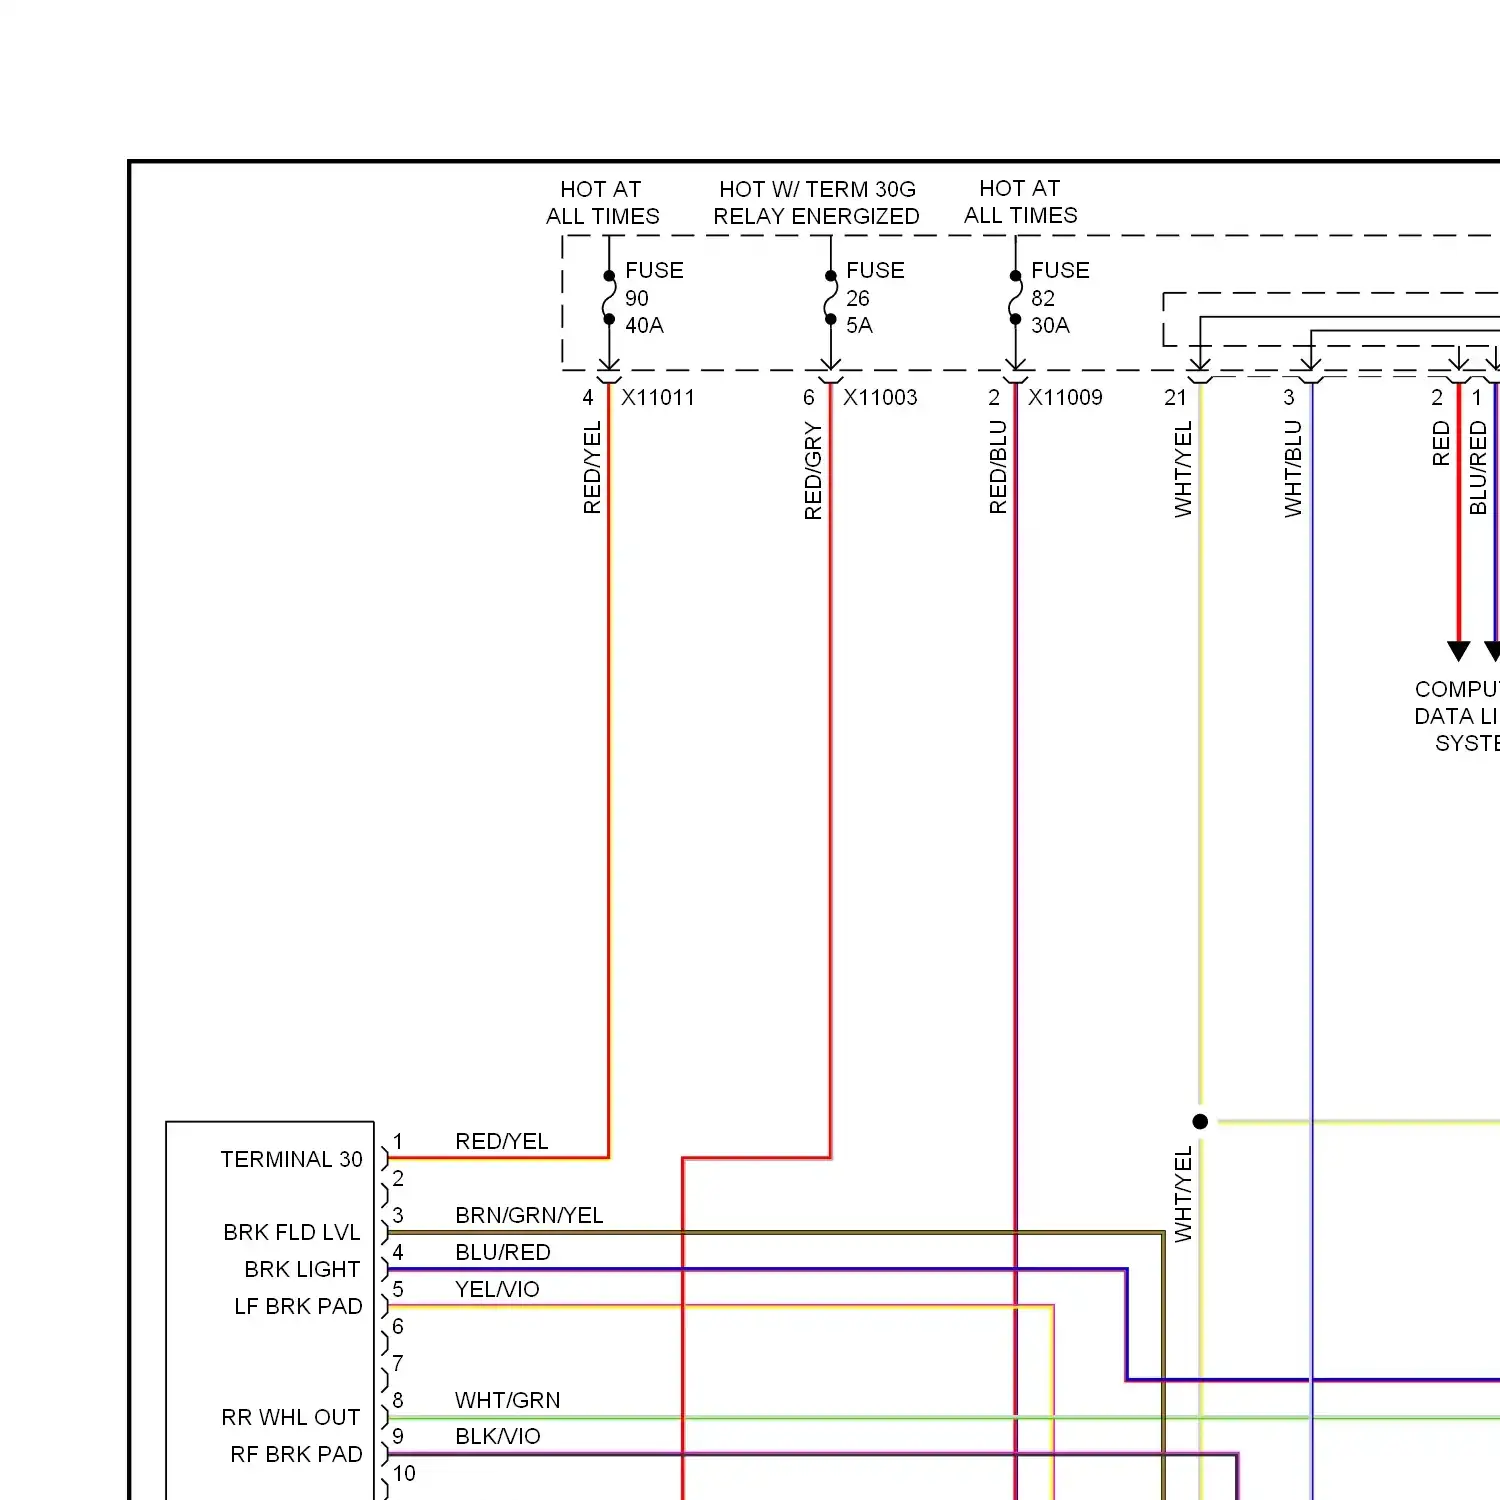Click upper vertical "WHT/YEL" label near pin 21
1500x1500 pixels.
click(1183, 469)
